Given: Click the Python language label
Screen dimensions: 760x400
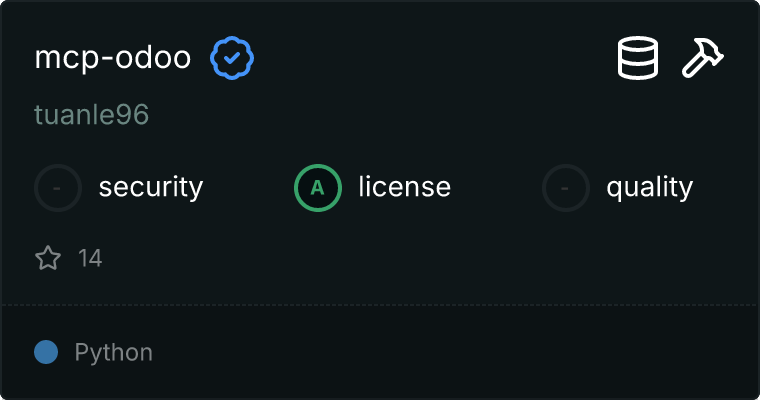Looking at the screenshot, I should click(113, 352).
